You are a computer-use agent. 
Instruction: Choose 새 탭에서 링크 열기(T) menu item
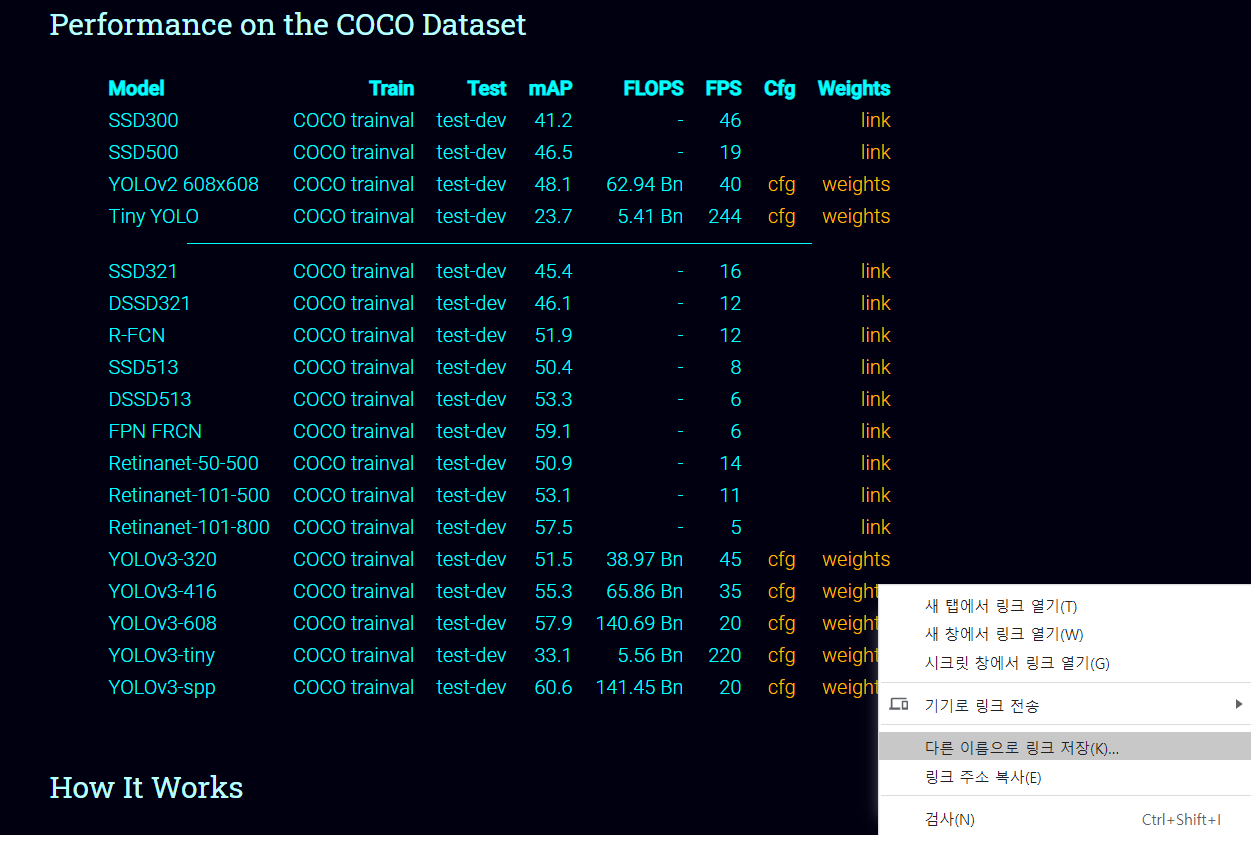click(x=1064, y=606)
